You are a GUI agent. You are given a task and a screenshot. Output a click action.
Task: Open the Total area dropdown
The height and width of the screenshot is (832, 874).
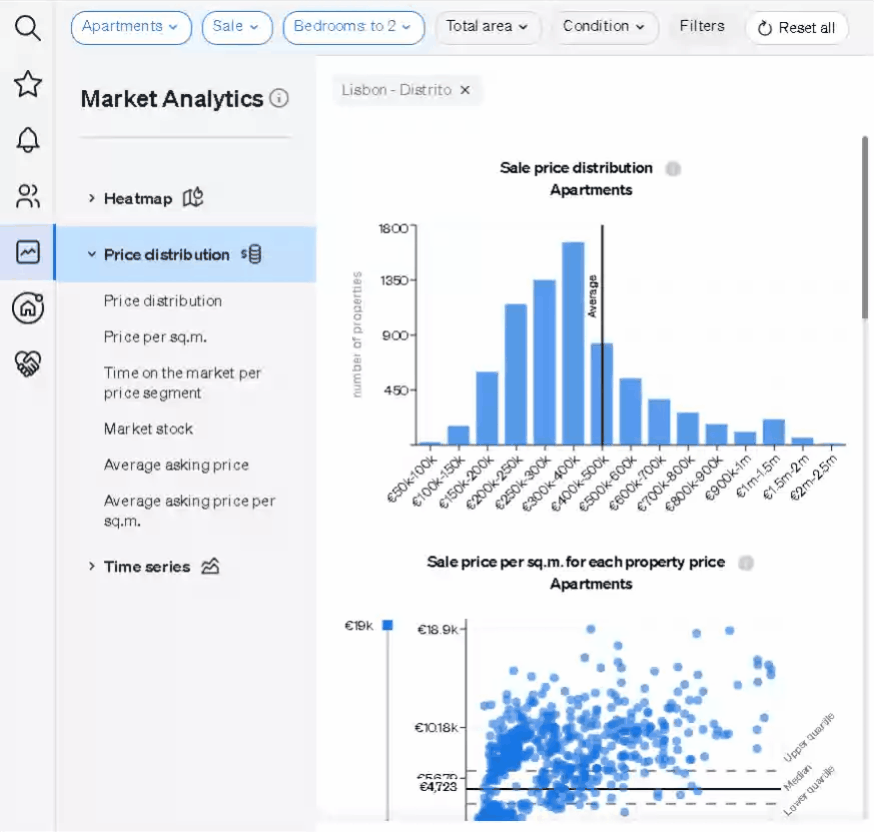point(488,27)
